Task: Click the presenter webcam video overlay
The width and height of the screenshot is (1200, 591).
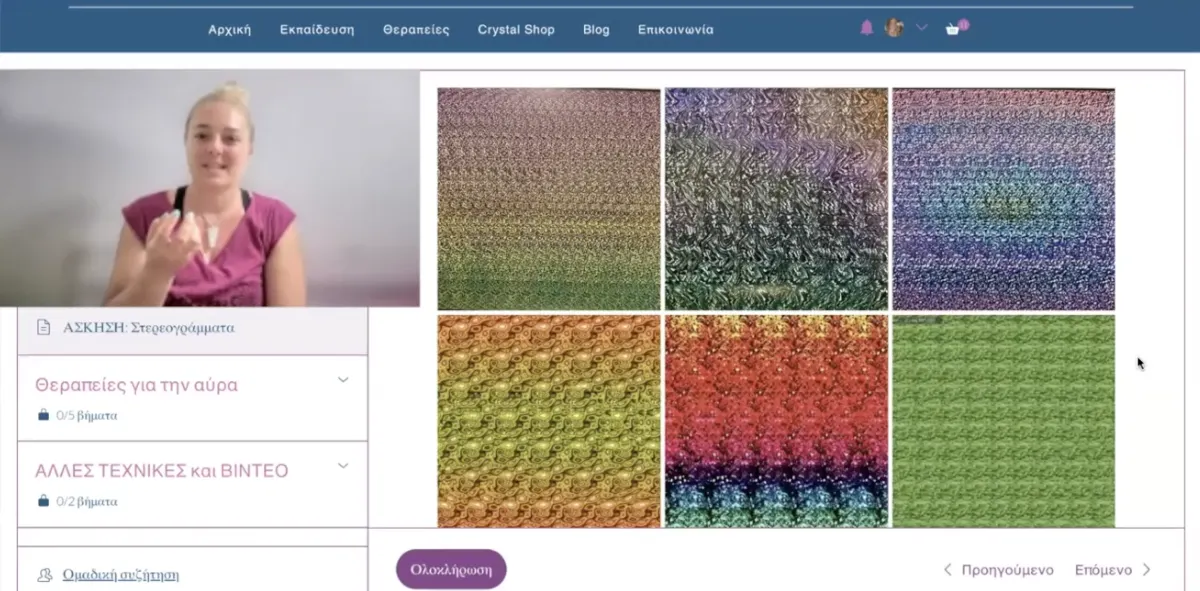Action: click(x=210, y=188)
